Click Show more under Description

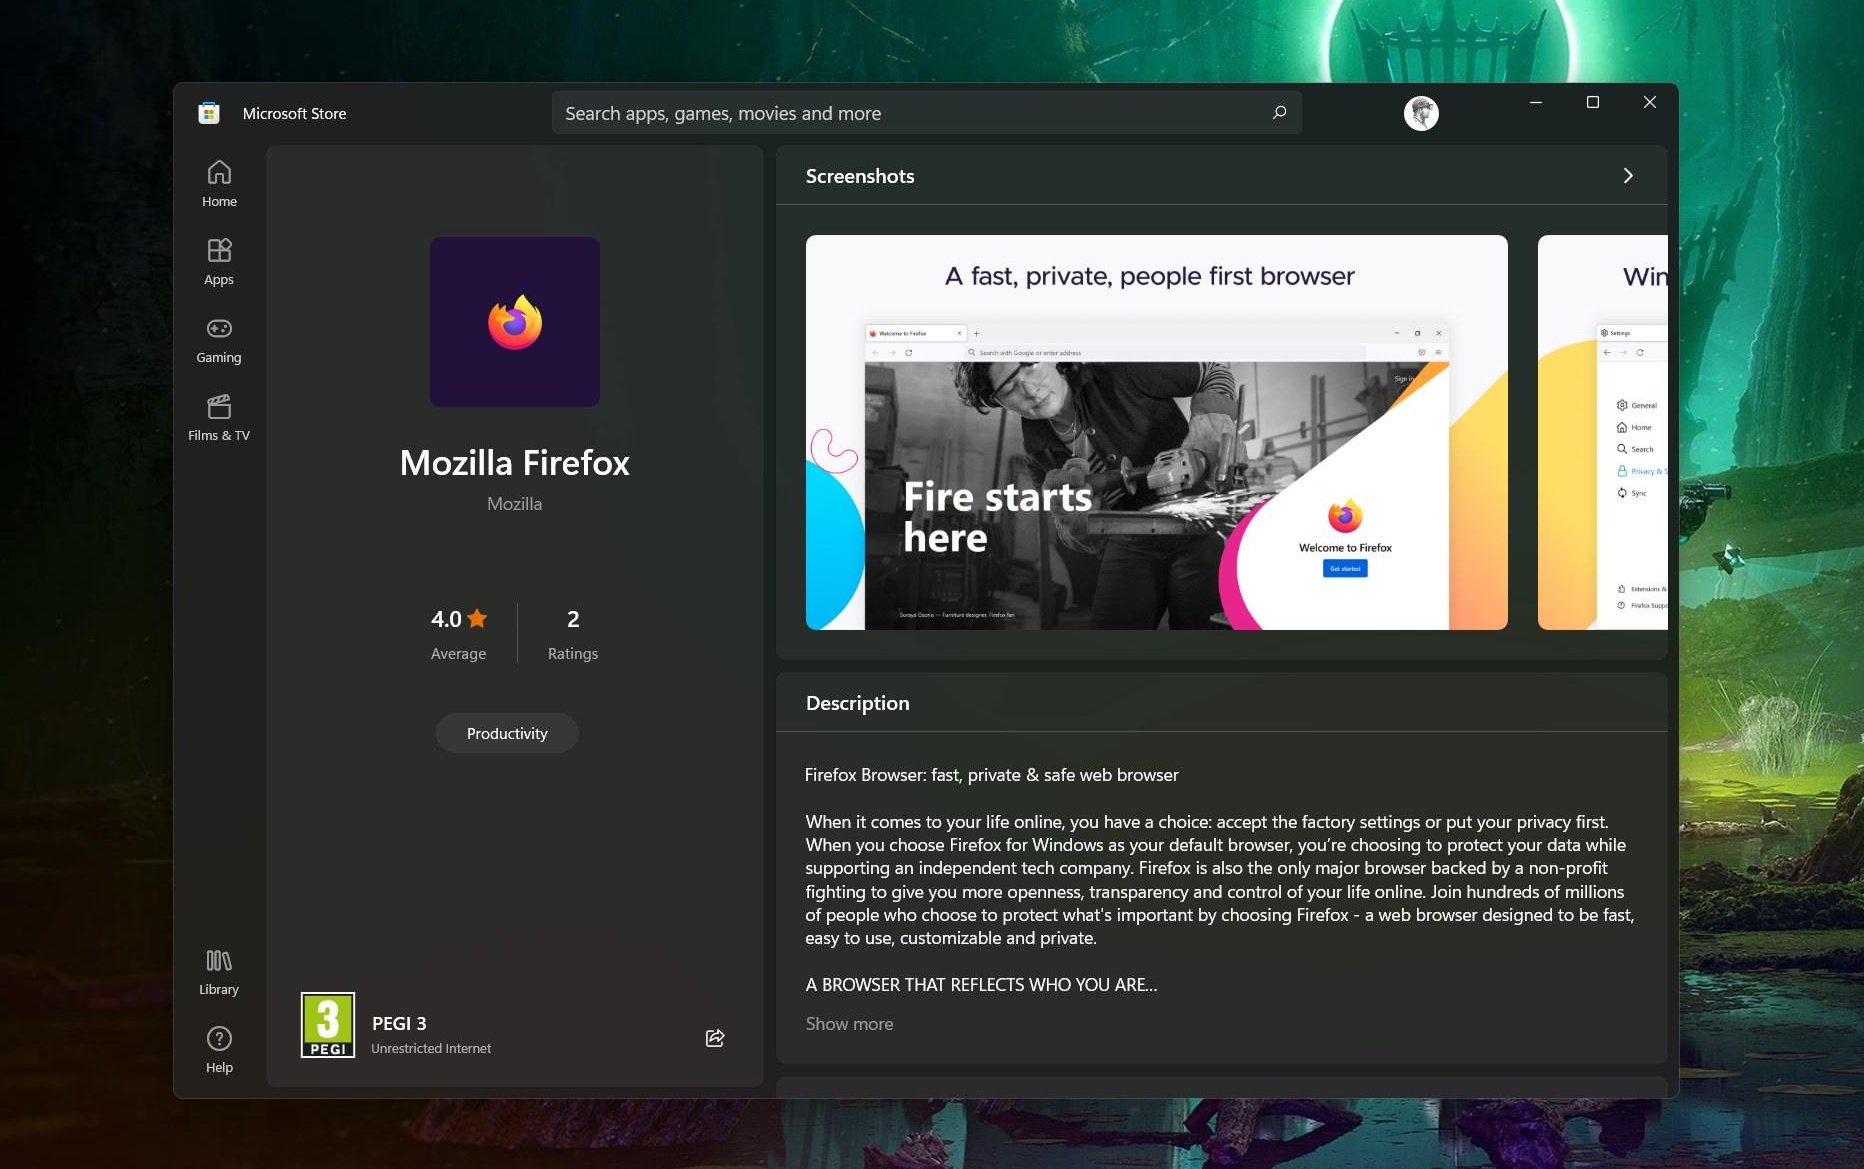pyautogui.click(x=849, y=1024)
